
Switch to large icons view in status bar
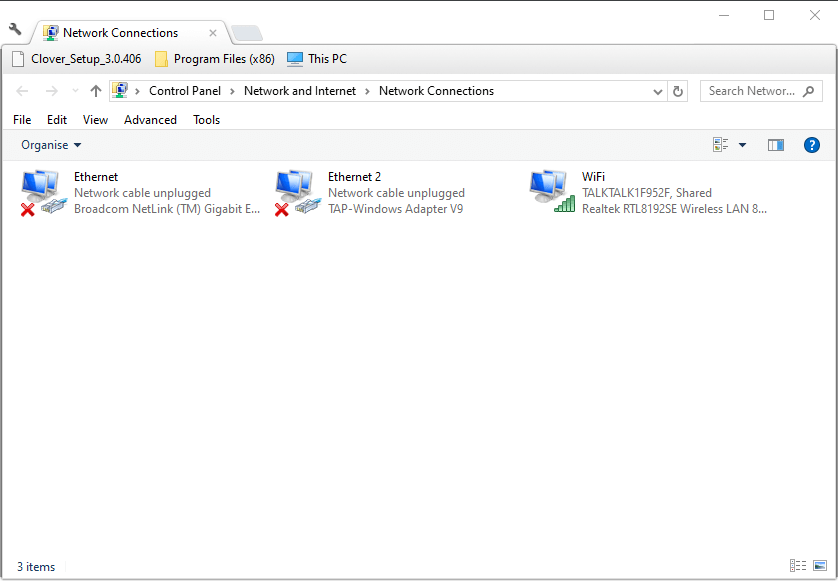pyautogui.click(x=820, y=565)
